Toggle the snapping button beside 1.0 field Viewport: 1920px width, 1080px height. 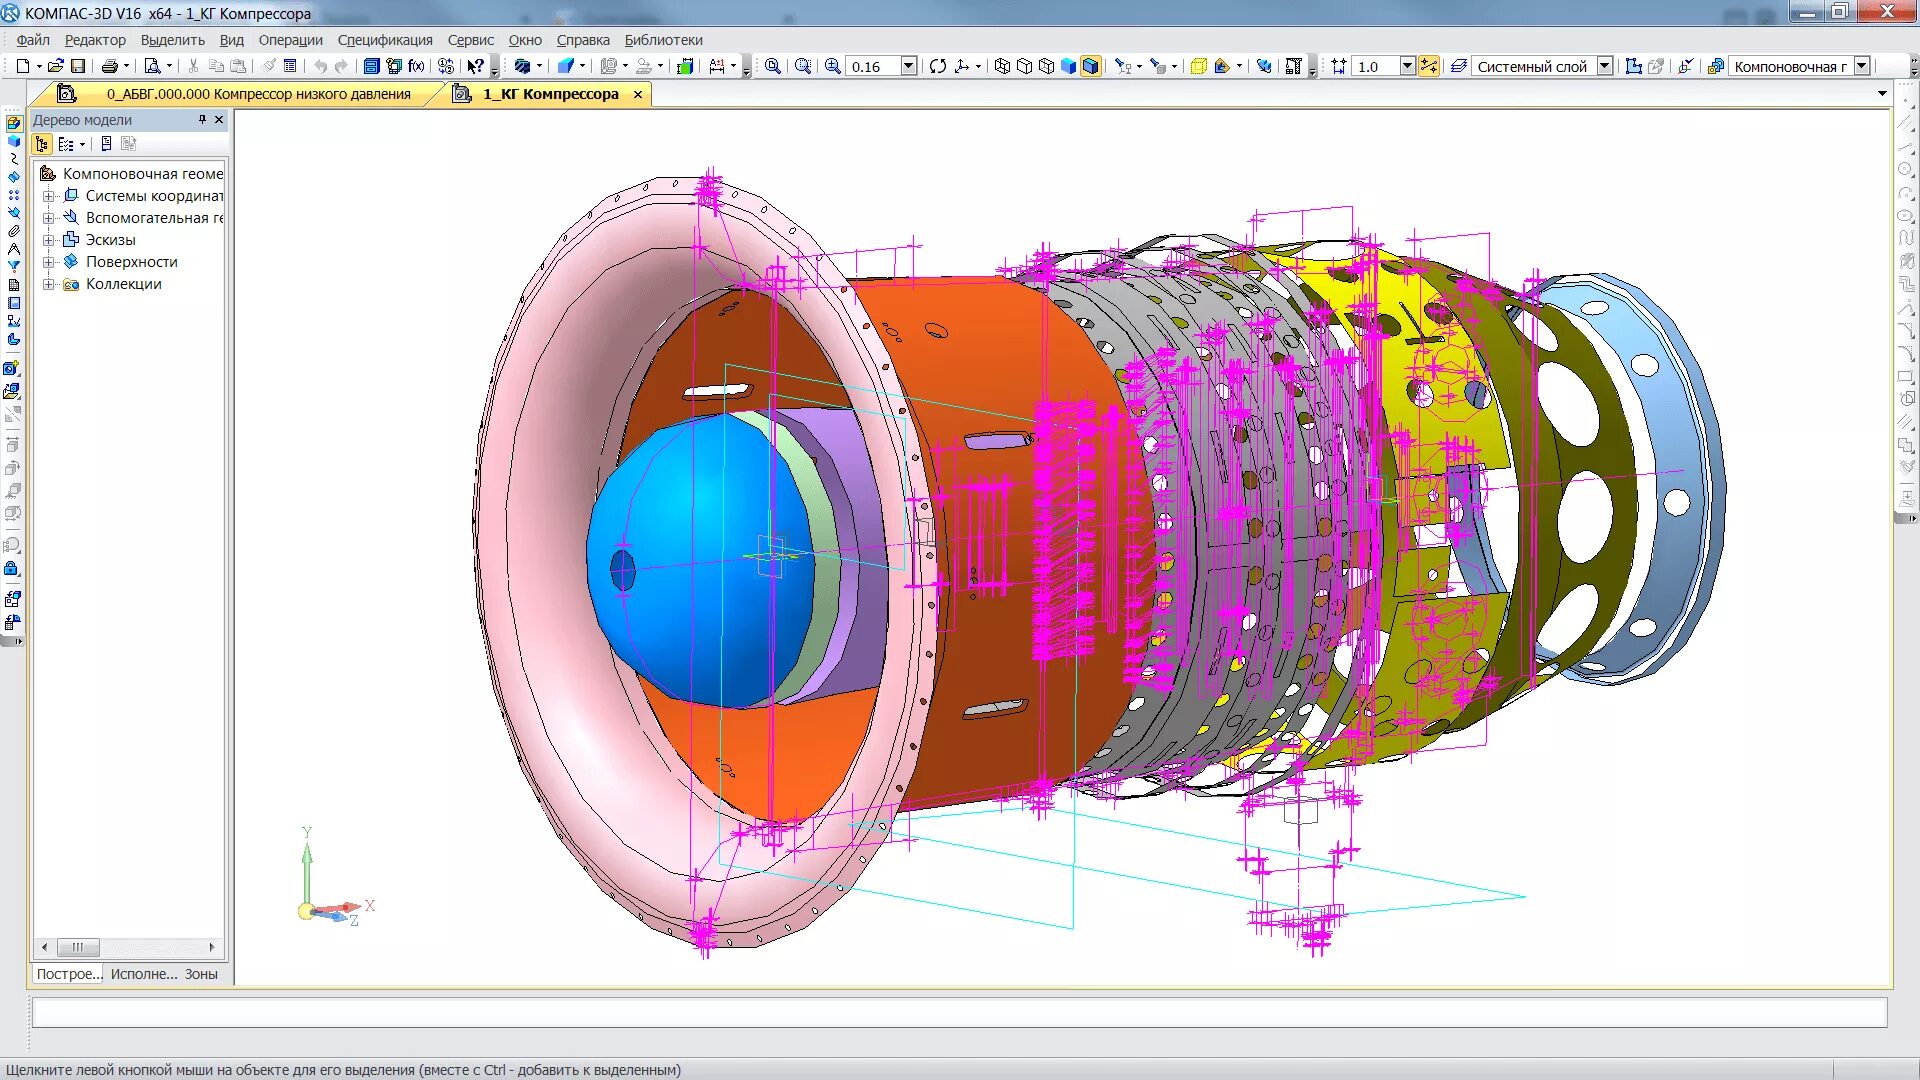point(1429,66)
